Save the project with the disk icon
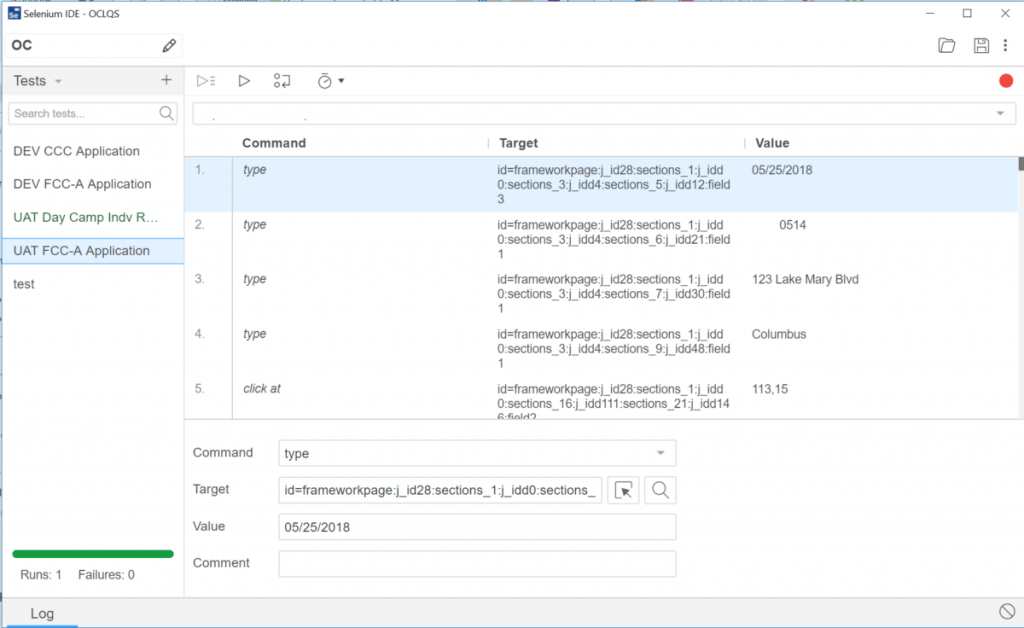 tap(981, 45)
